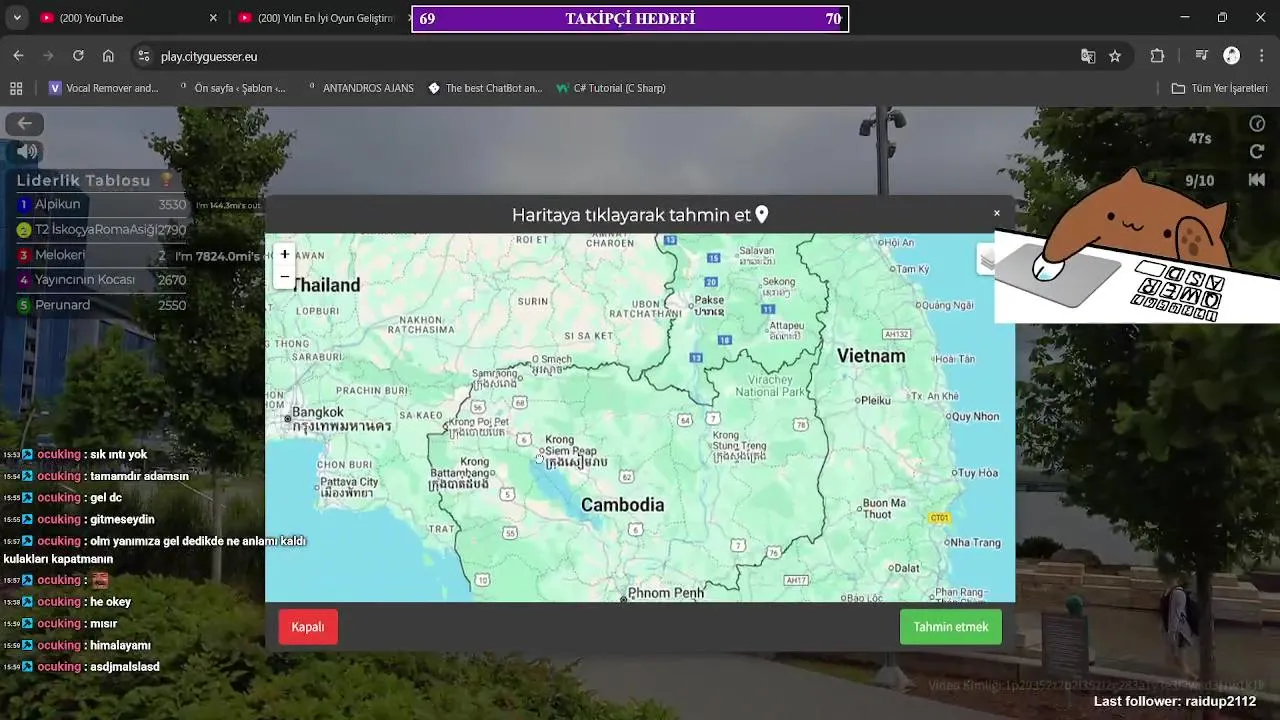1280x720 pixels.
Task: Reload the cityguesser page
Action: pos(78,56)
